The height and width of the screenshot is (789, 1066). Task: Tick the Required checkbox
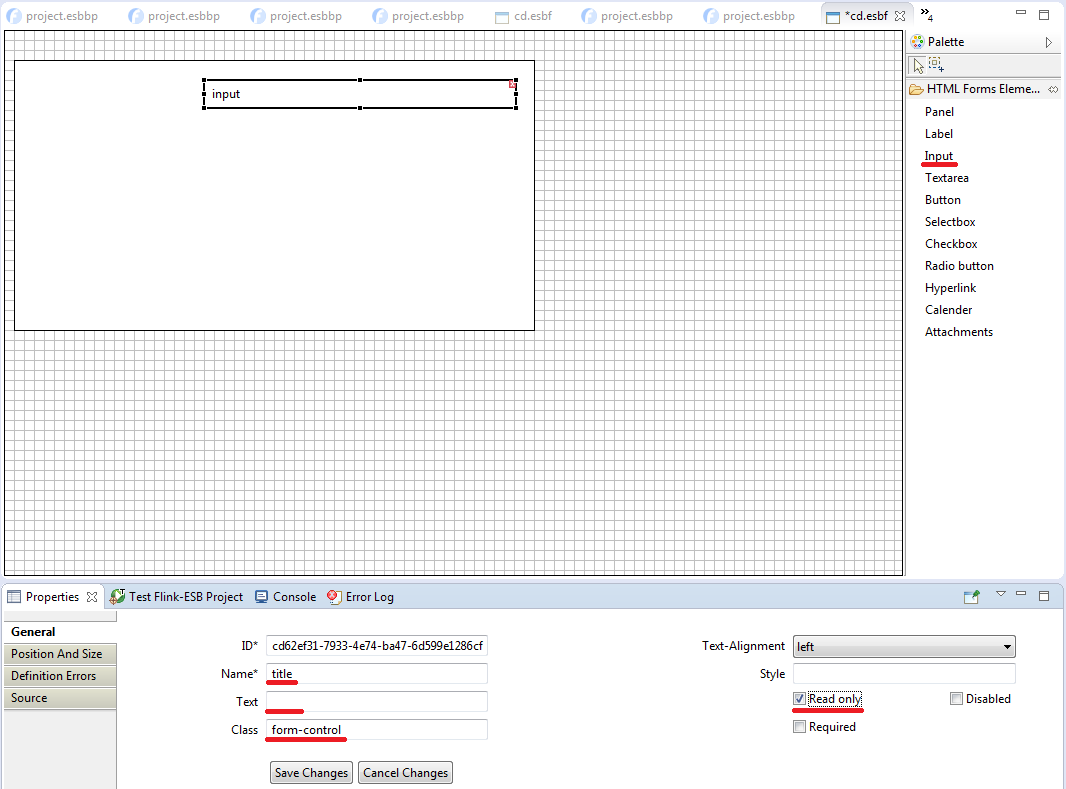coord(799,727)
